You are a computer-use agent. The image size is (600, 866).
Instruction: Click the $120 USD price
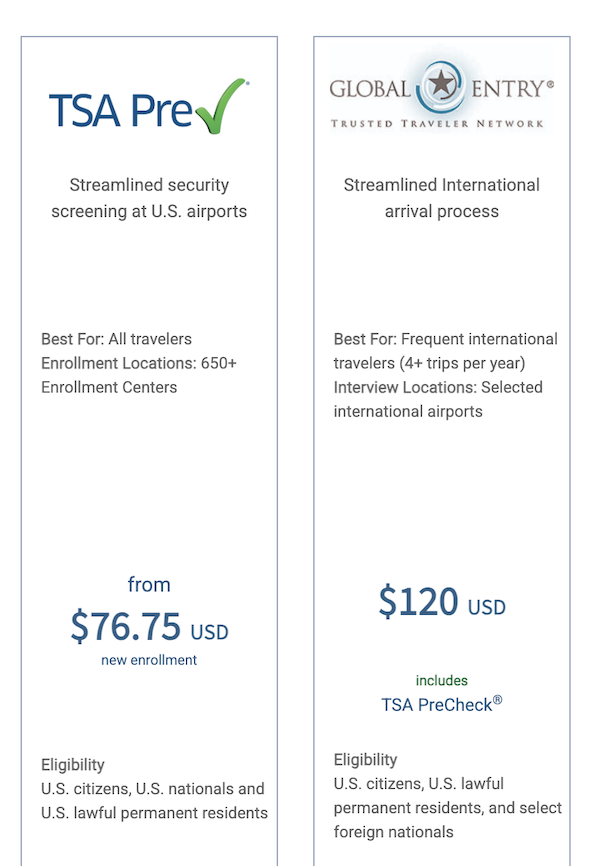click(x=441, y=603)
